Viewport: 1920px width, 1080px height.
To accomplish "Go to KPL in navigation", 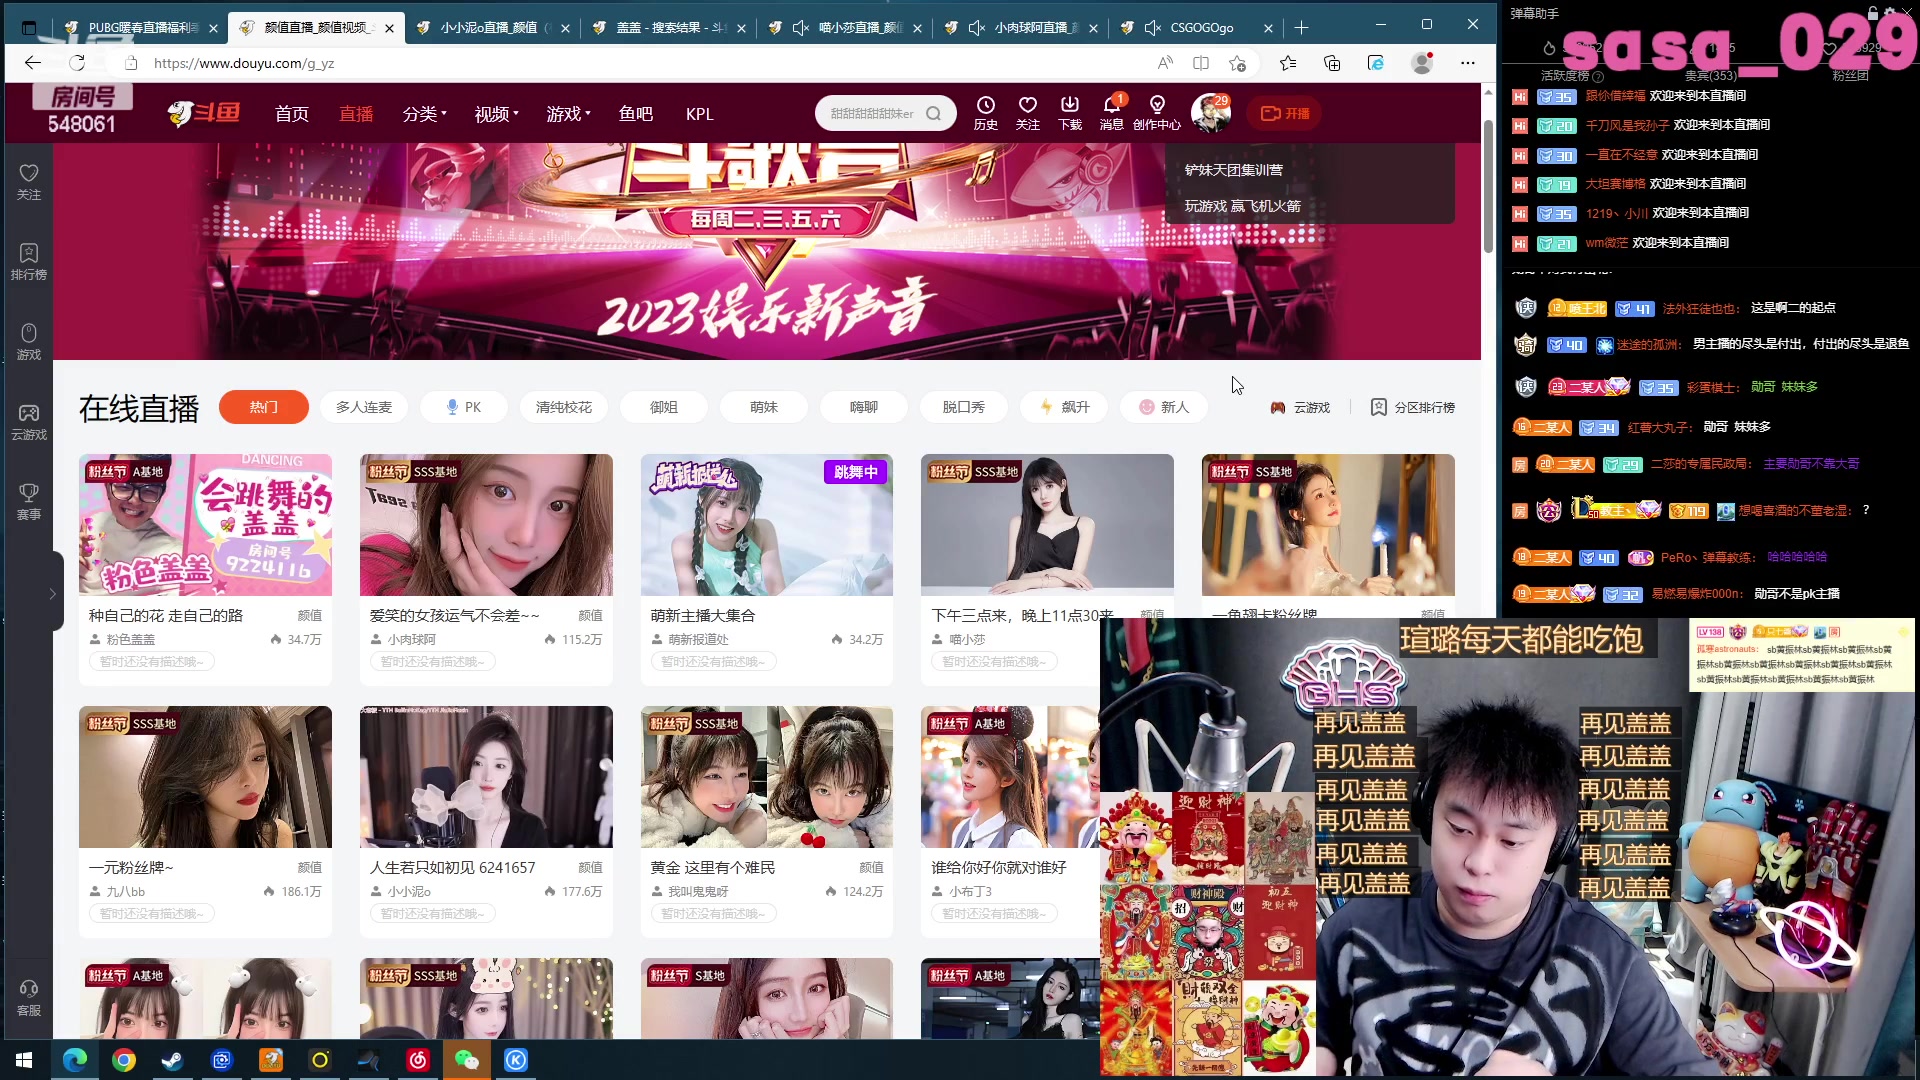I will (x=700, y=114).
